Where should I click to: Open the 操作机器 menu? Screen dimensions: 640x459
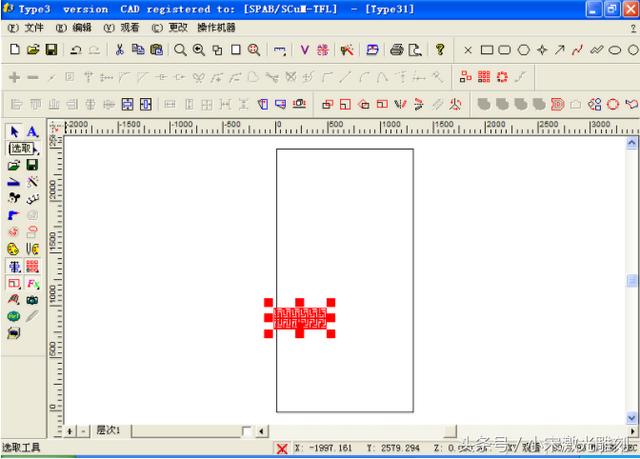(x=216, y=27)
